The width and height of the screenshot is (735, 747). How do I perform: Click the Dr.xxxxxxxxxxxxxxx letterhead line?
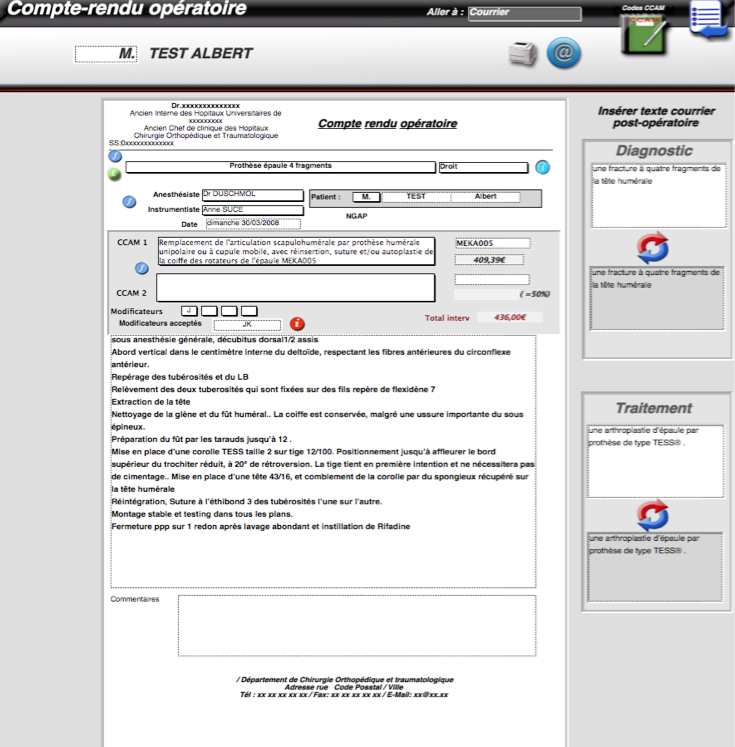pyautogui.click(x=205, y=106)
